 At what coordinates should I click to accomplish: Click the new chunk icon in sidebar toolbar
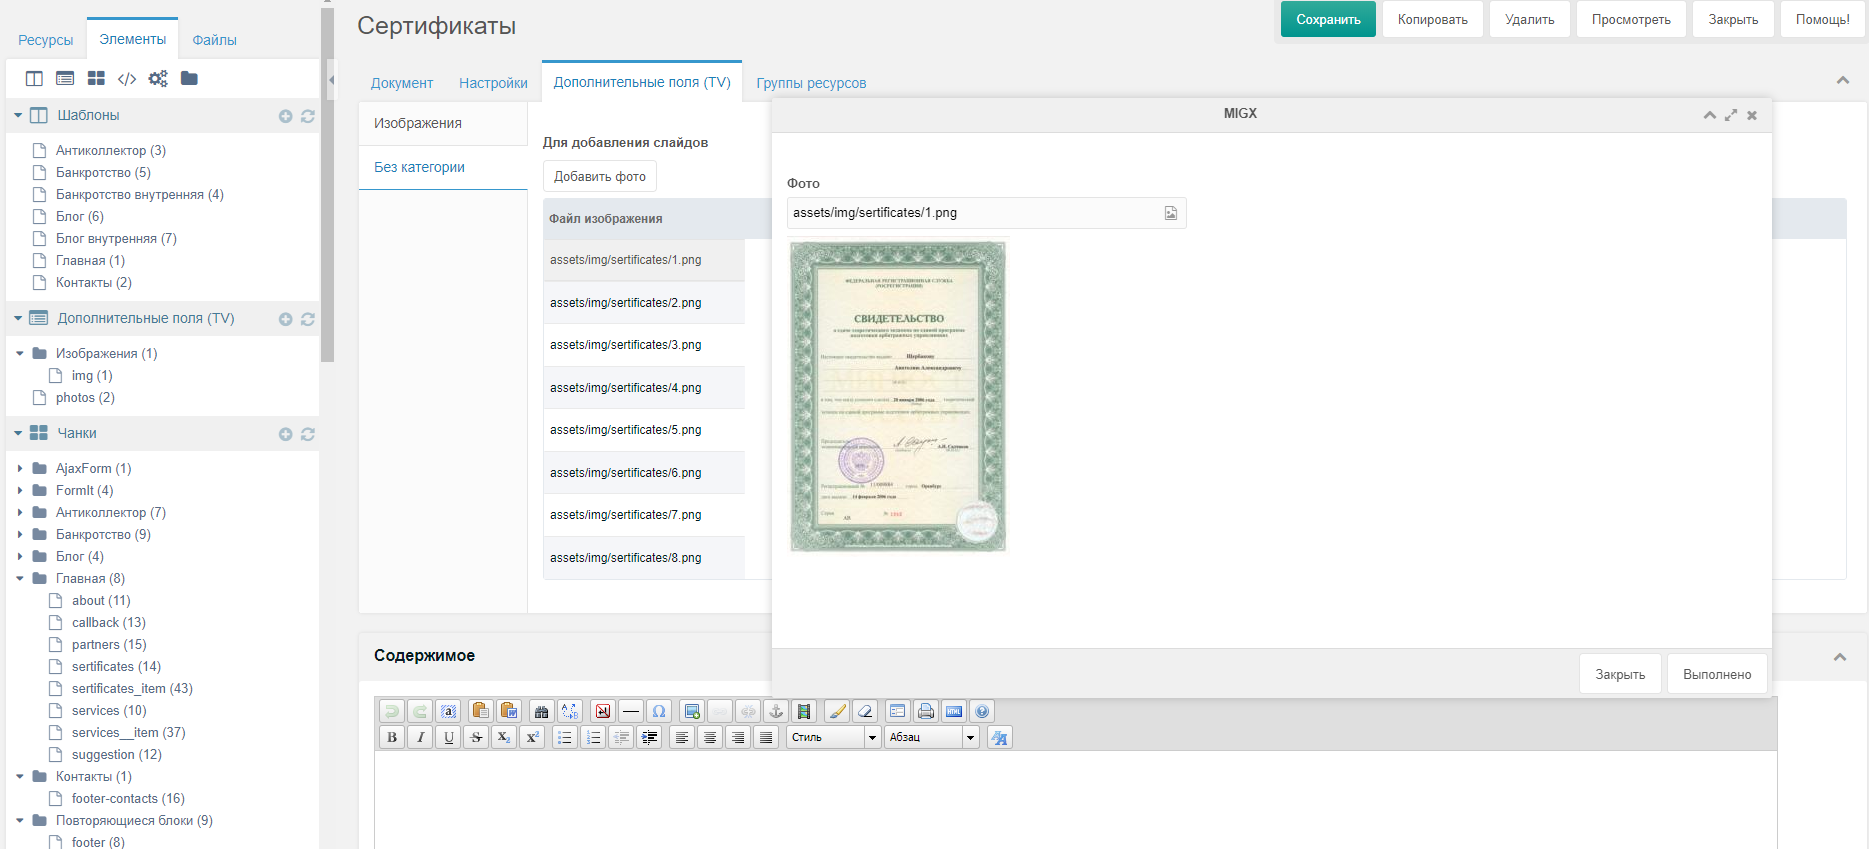[96, 78]
